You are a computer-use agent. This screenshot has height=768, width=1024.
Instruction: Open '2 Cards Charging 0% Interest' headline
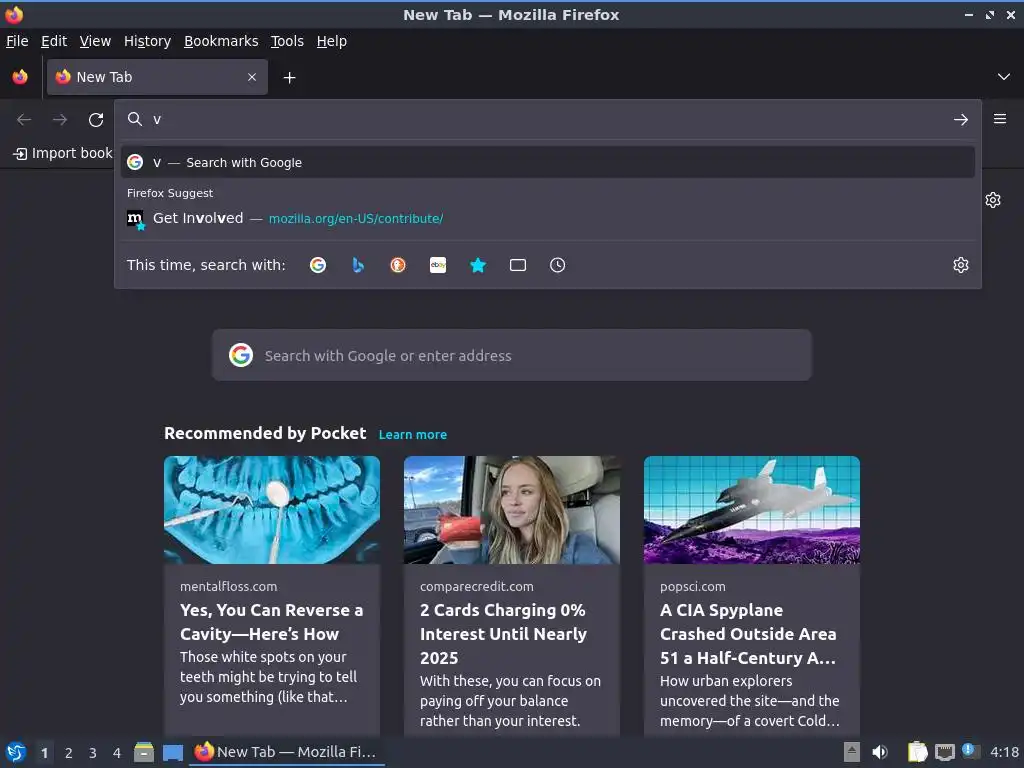[504, 633]
